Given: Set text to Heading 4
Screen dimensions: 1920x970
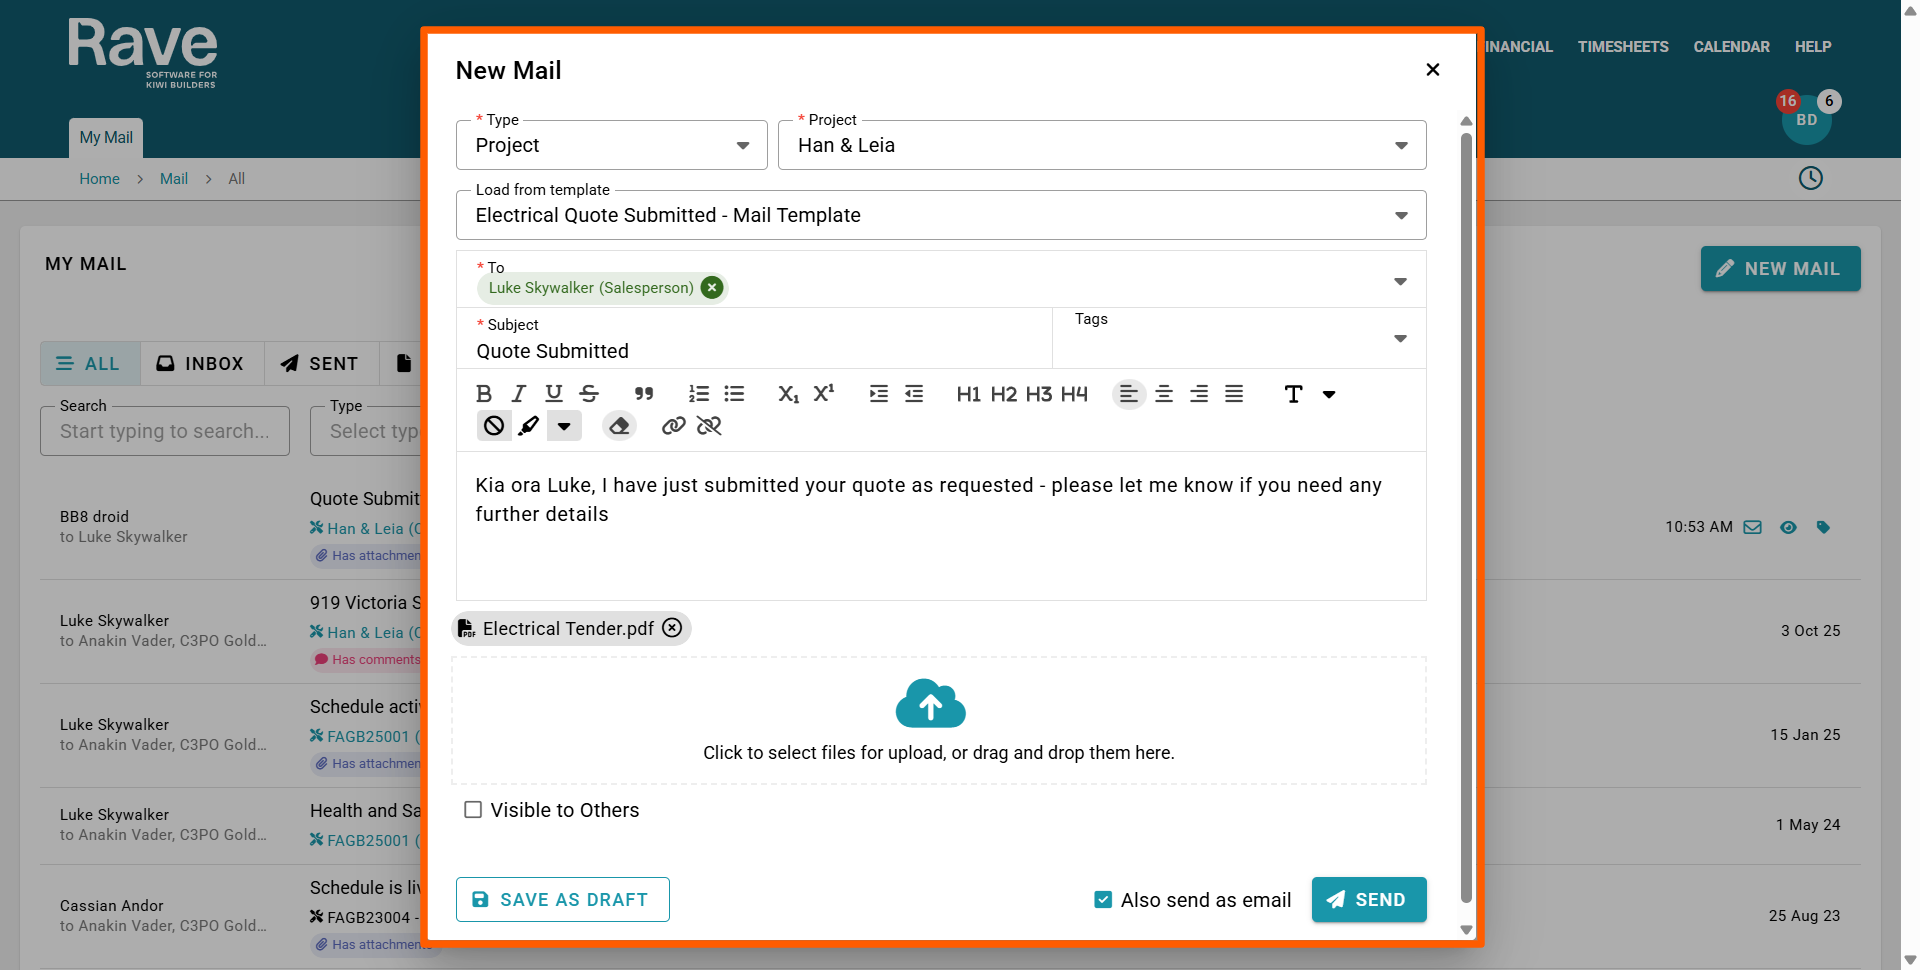Looking at the screenshot, I should pyautogui.click(x=1074, y=394).
